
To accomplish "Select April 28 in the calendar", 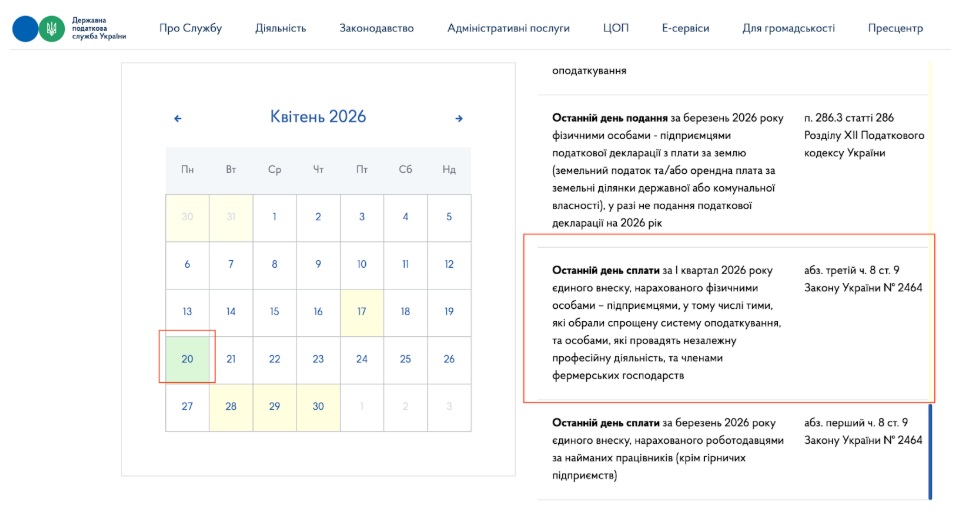I will pos(231,407).
